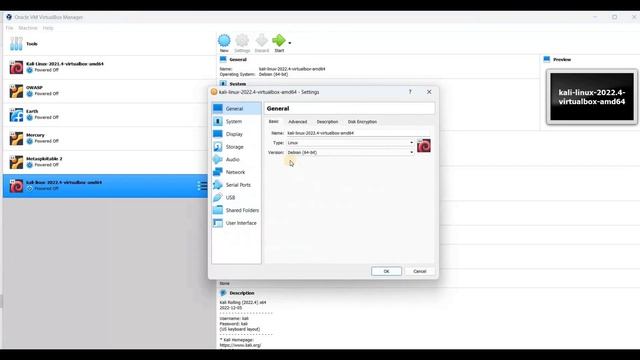Open the Tools item in machine list
The image size is (640, 360).
click(109, 44)
